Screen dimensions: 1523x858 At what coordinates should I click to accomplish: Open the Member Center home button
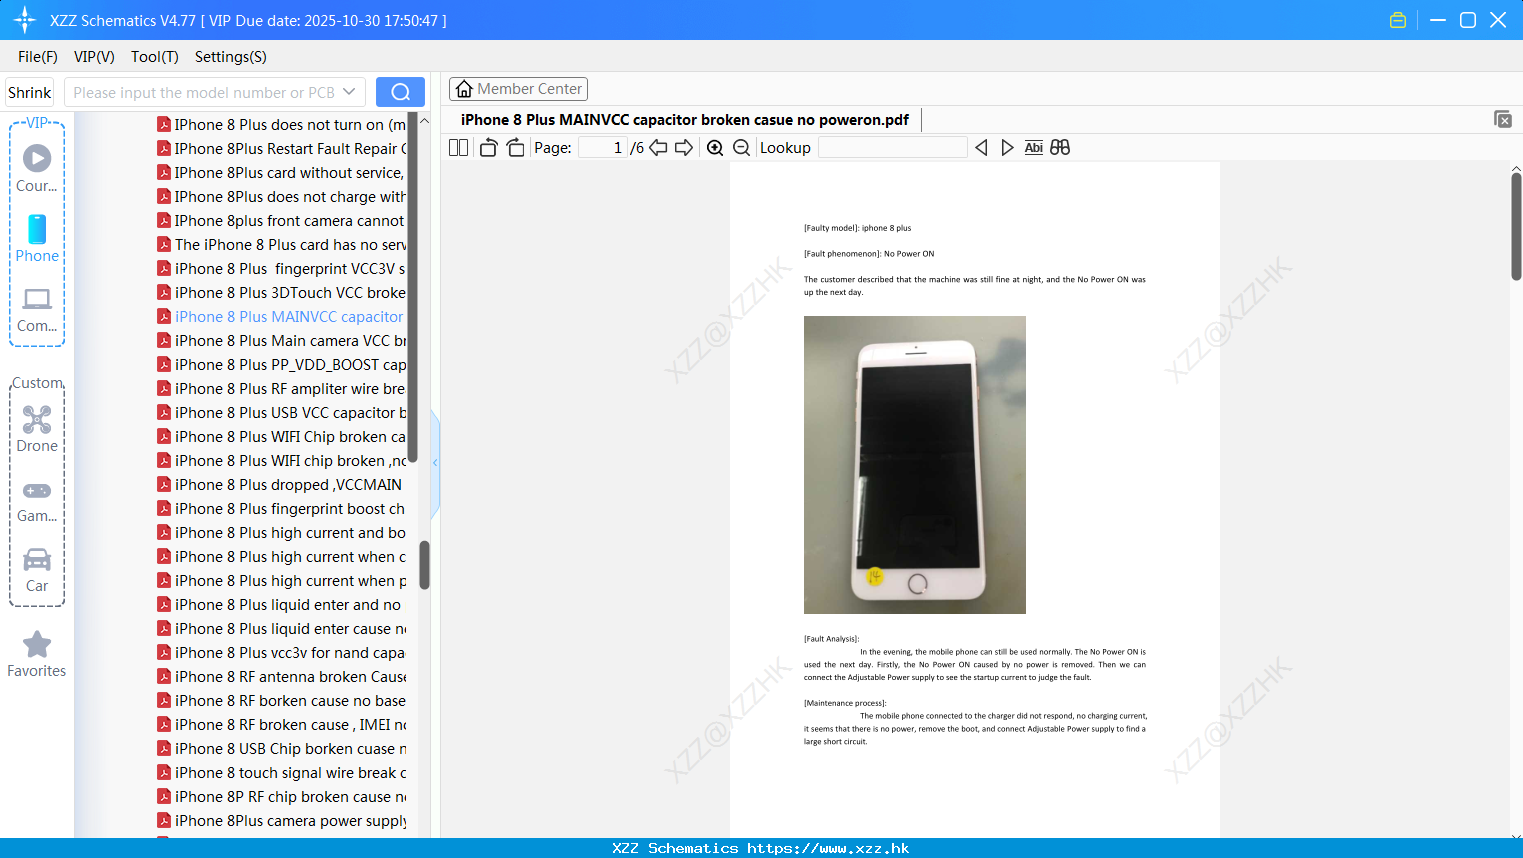coord(518,89)
